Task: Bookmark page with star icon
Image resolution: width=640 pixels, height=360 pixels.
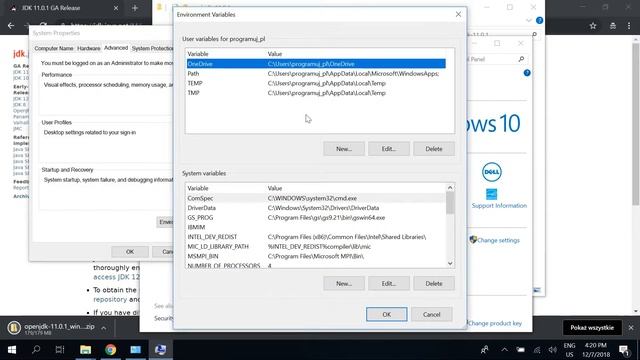Action: point(593,26)
